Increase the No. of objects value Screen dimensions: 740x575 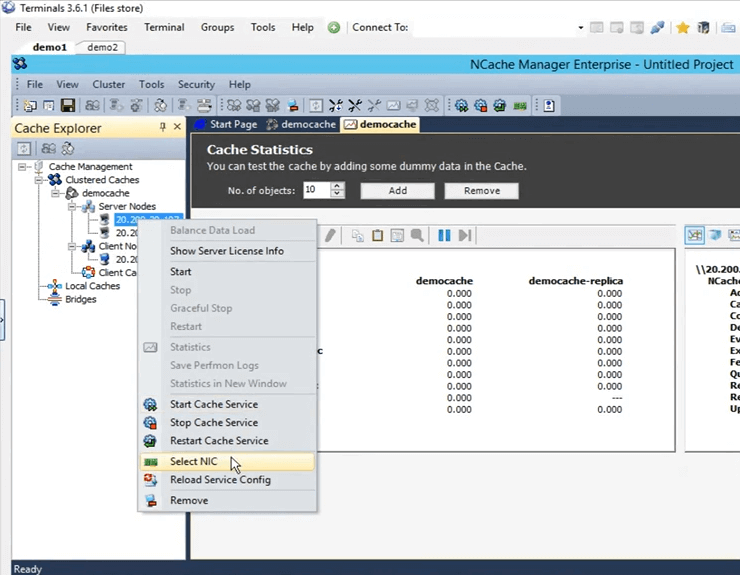(336, 186)
